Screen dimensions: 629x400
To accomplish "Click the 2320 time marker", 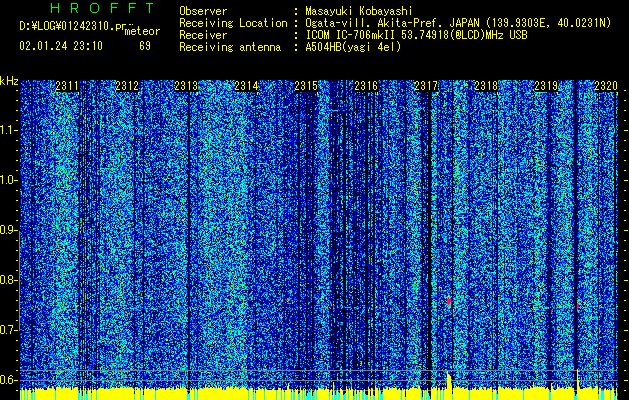I will (606, 86).
